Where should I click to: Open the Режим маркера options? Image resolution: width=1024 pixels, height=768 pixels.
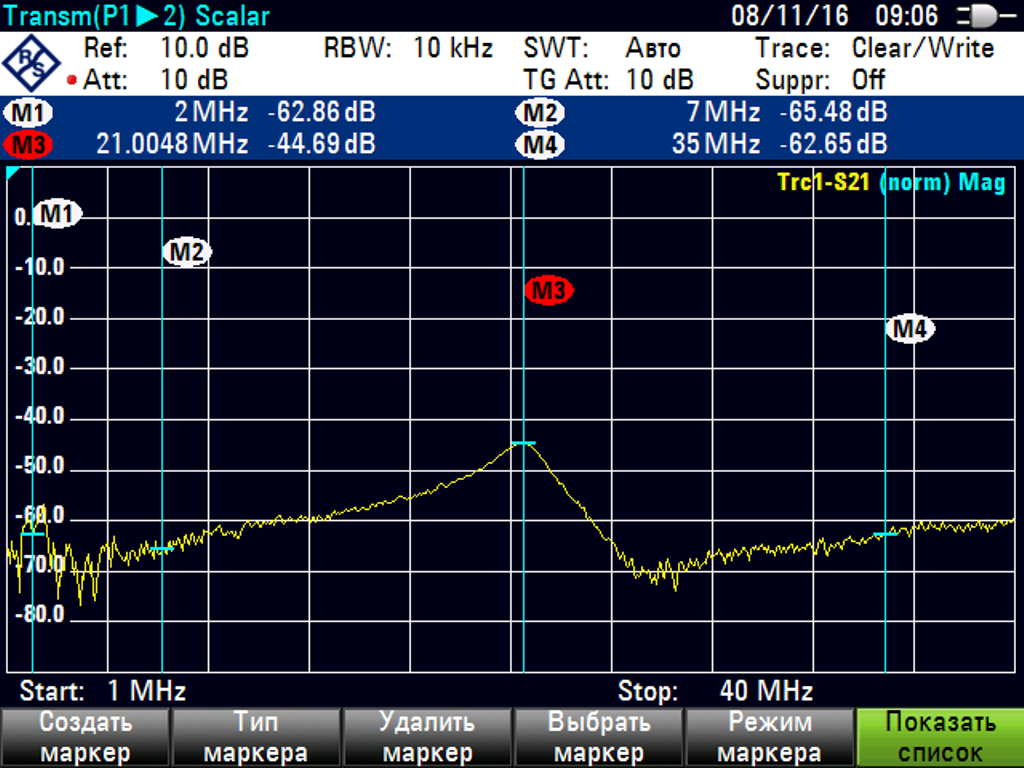click(x=769, y=738)
